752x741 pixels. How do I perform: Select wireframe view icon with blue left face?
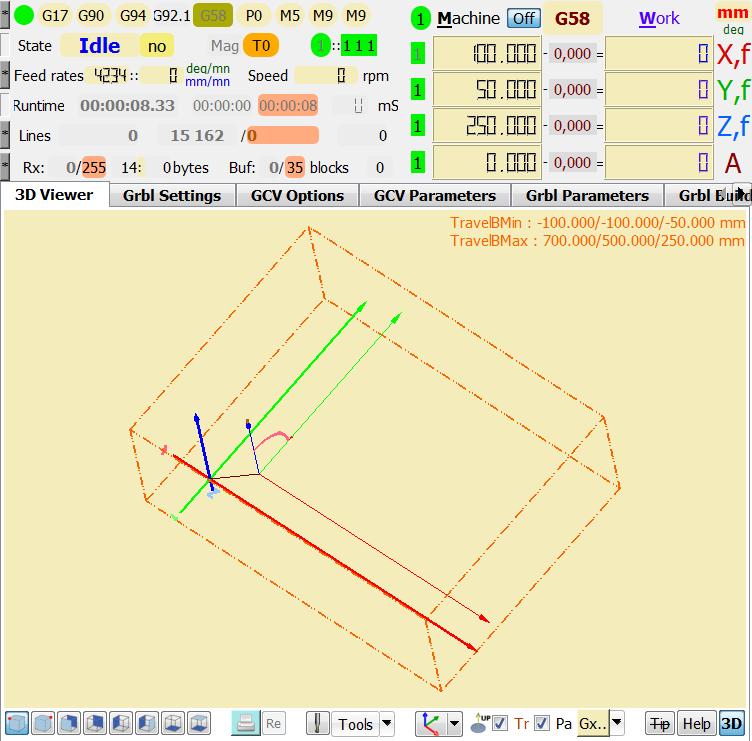(121, 723)
